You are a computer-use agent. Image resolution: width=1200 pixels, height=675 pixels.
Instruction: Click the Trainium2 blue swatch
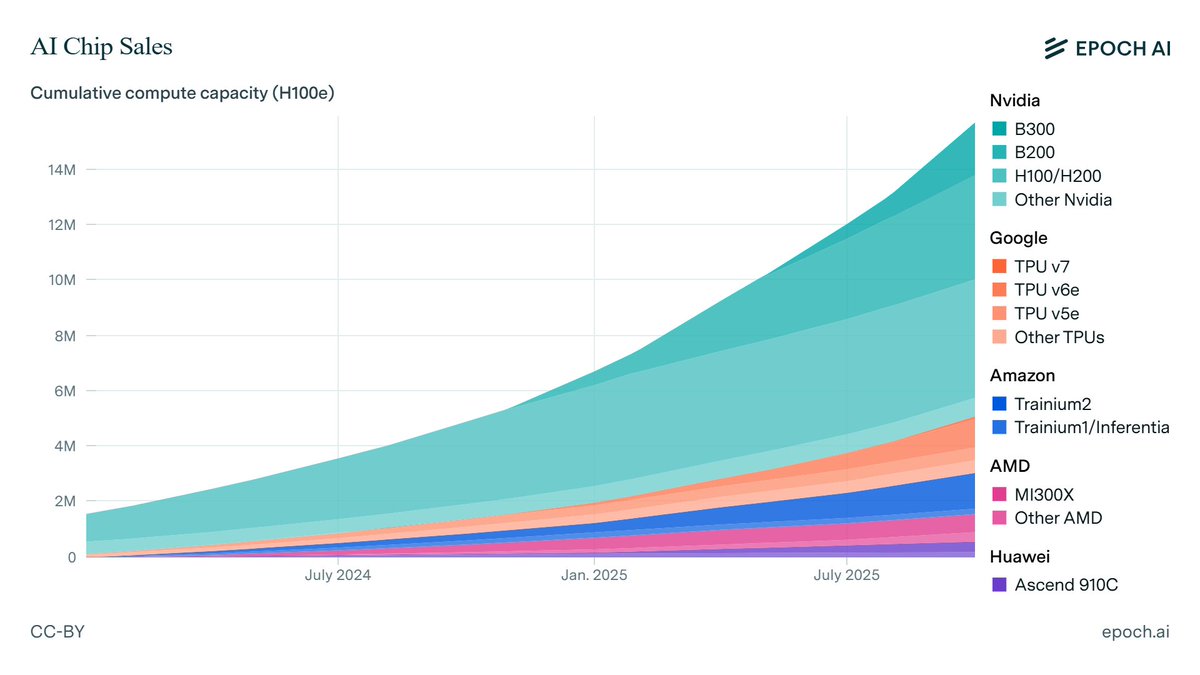(x=998, y=404)
